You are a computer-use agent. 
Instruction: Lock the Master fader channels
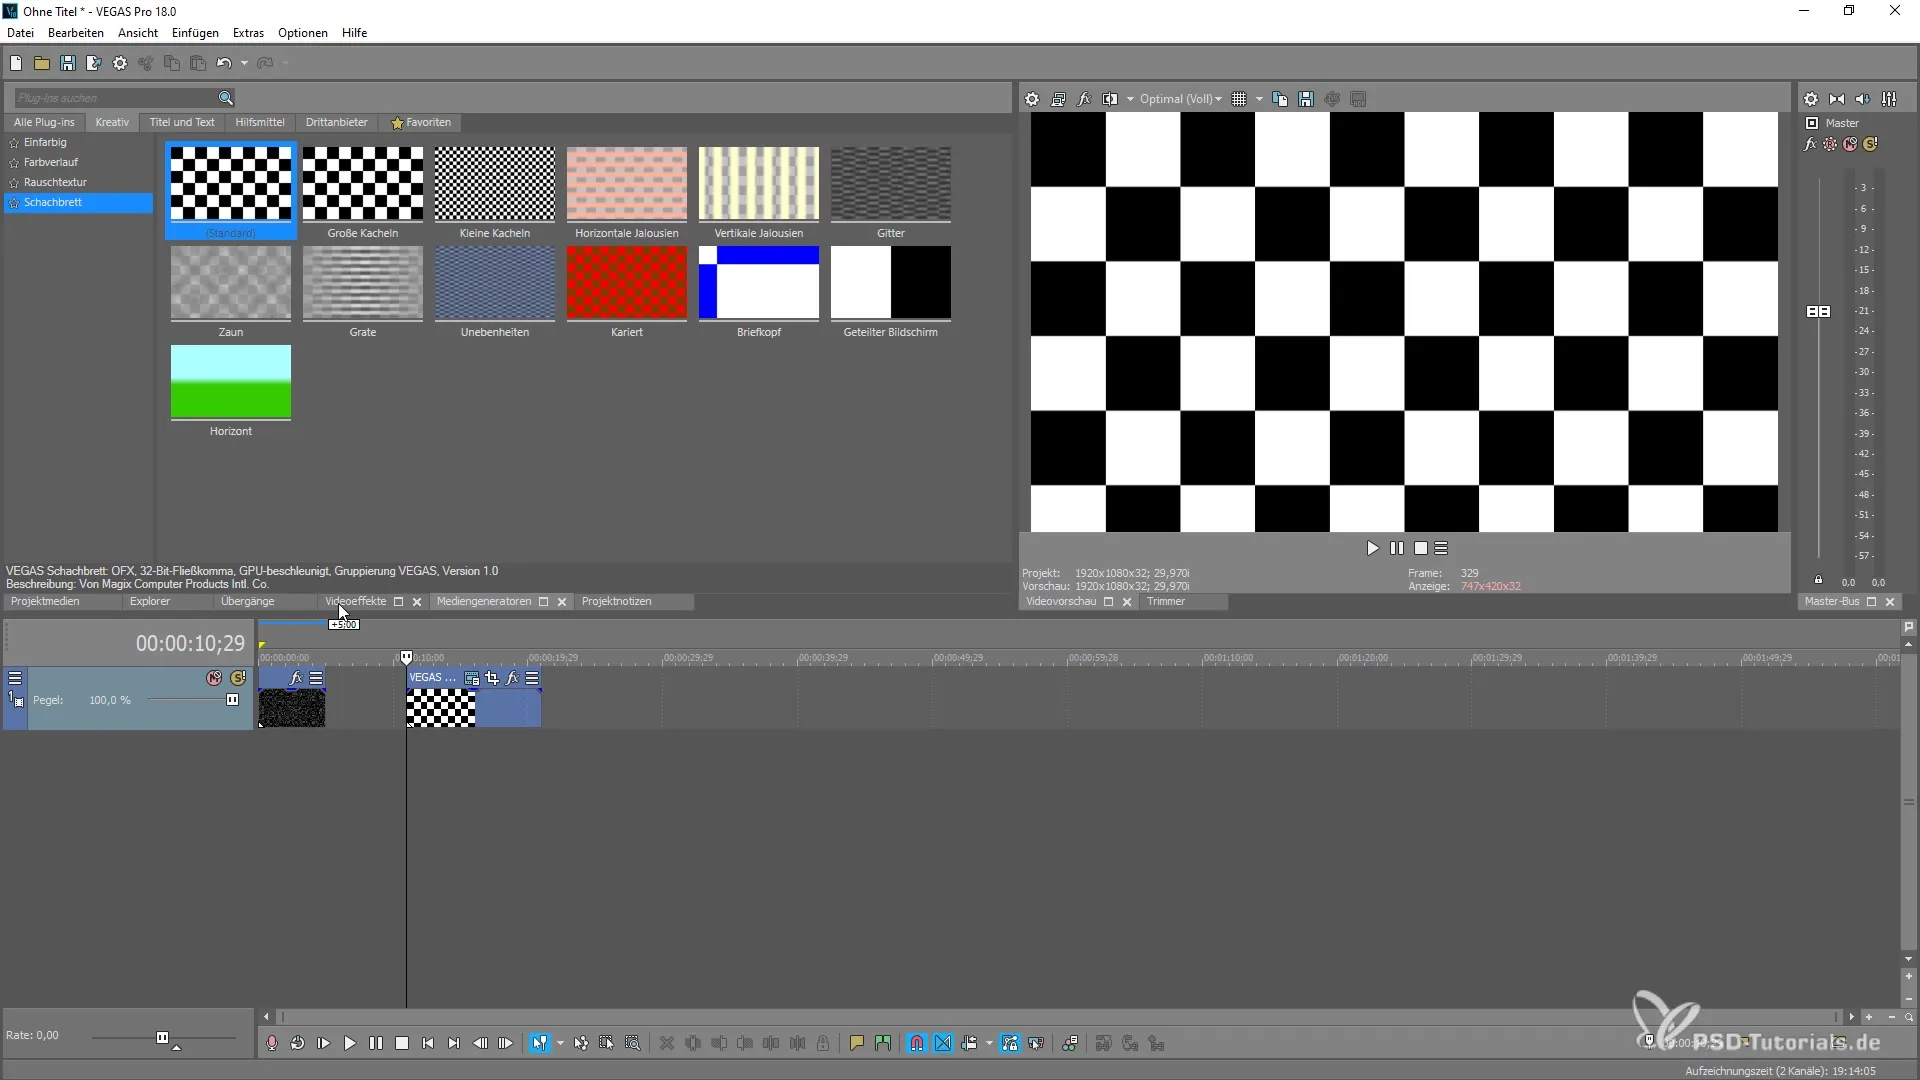point(1818,580)
